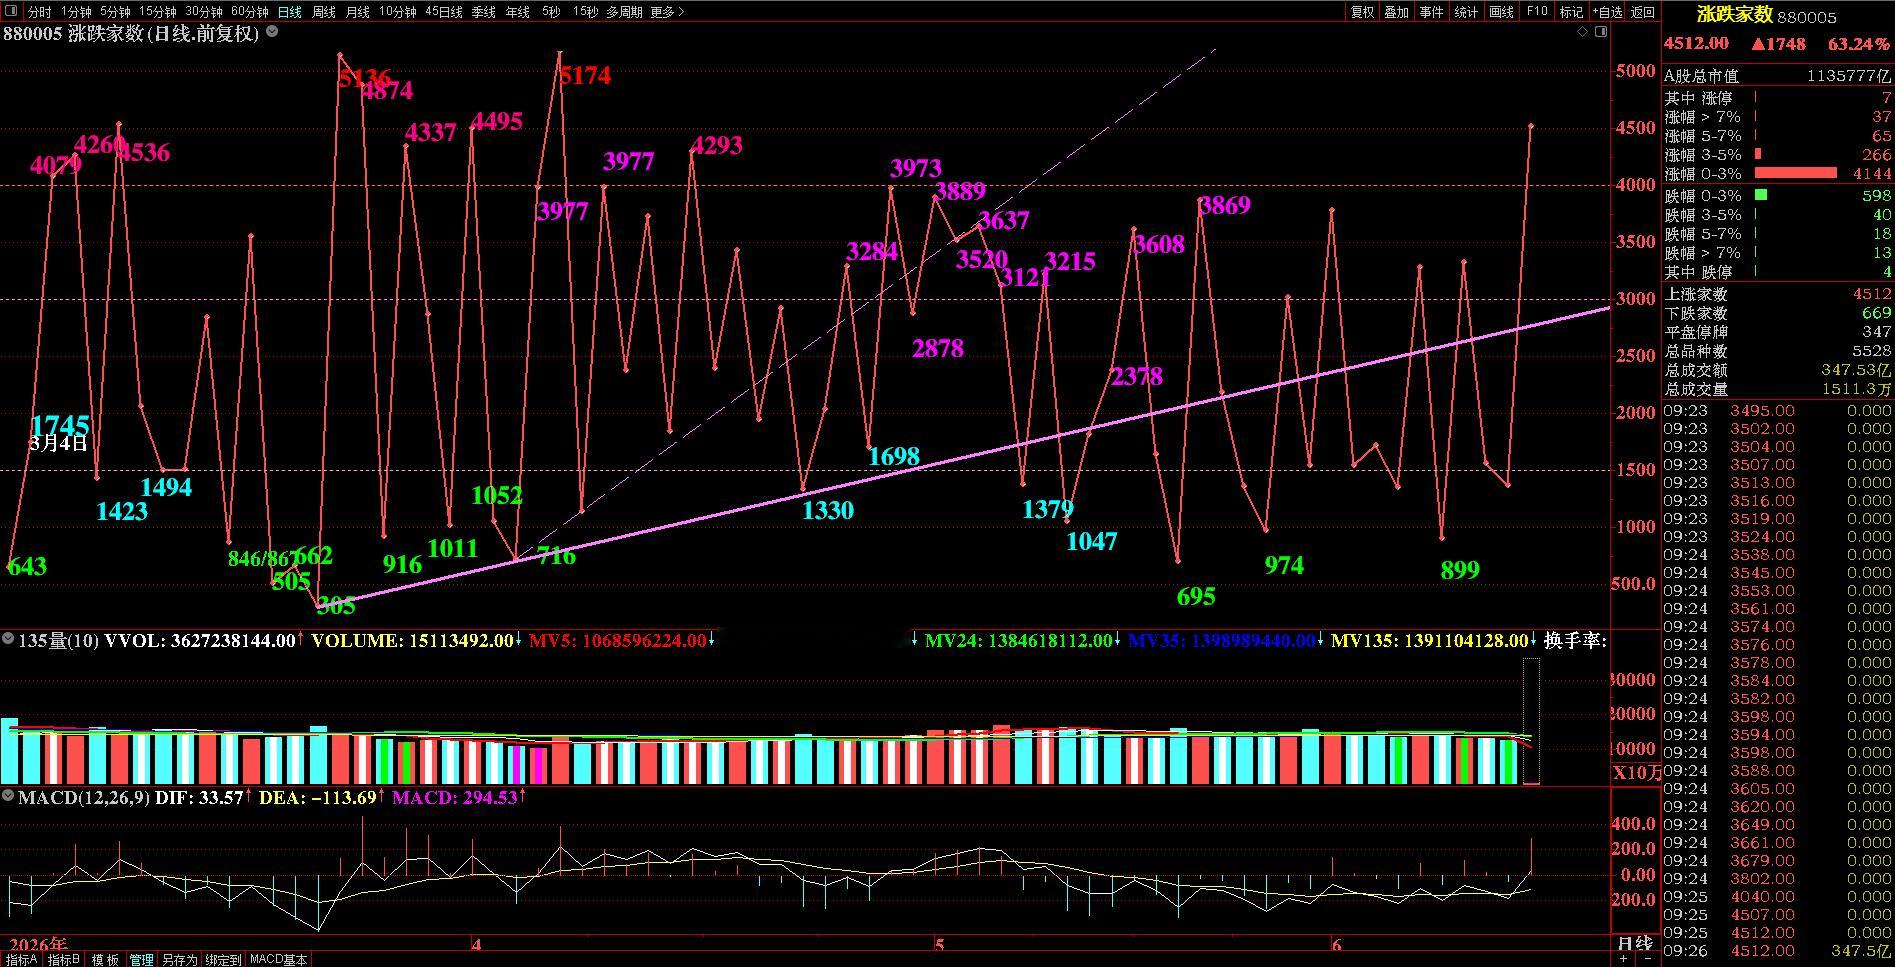Select the 年线 yearly period
This screenshot has width=1895, height=967.
pos(517,12)
